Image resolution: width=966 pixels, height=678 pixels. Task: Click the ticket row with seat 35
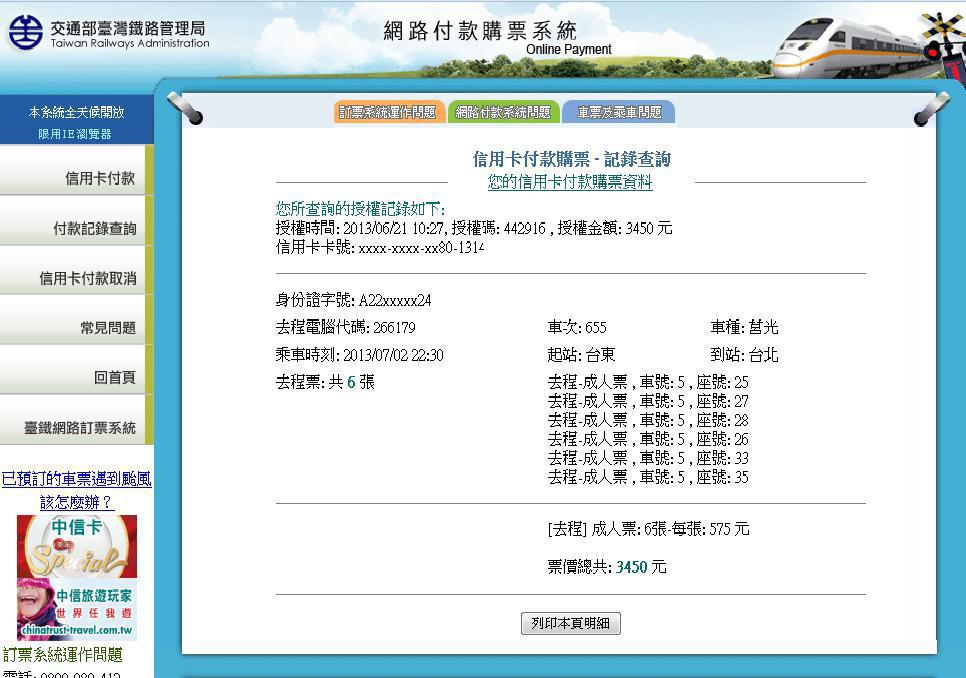648,477
